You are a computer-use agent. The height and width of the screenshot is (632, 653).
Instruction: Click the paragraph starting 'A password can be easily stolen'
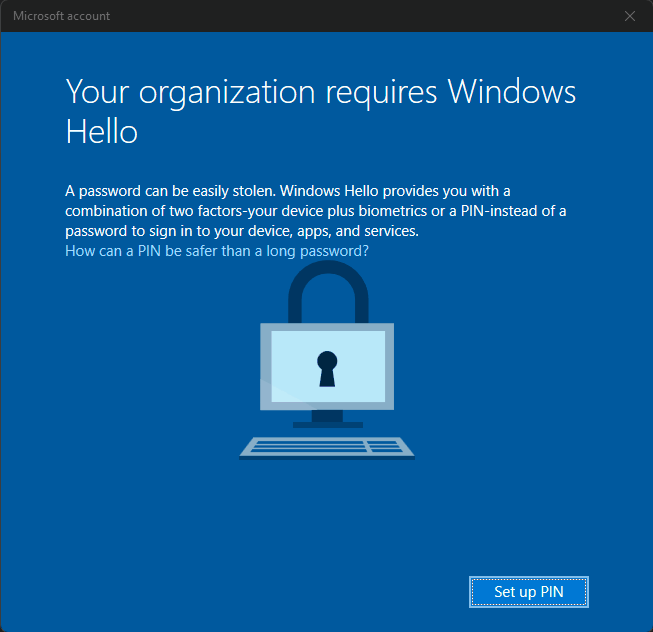(x=316, y=211)
